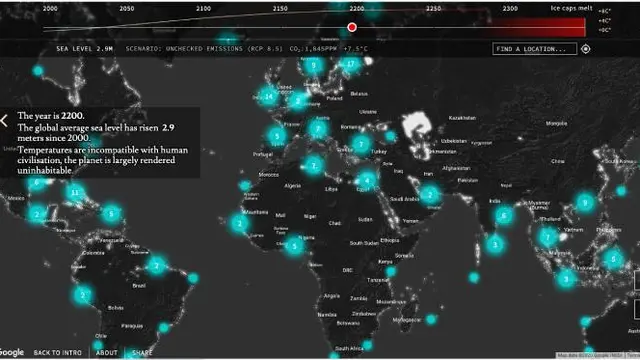Open cluster marker 7 north of Algeria
Viewport: 640px width, 360px height.
313,166
